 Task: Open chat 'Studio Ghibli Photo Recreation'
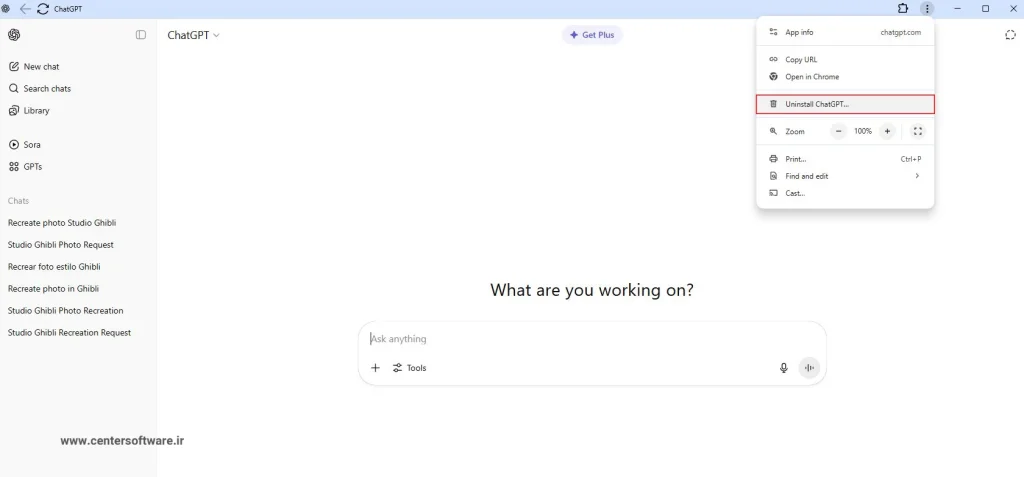65,310
